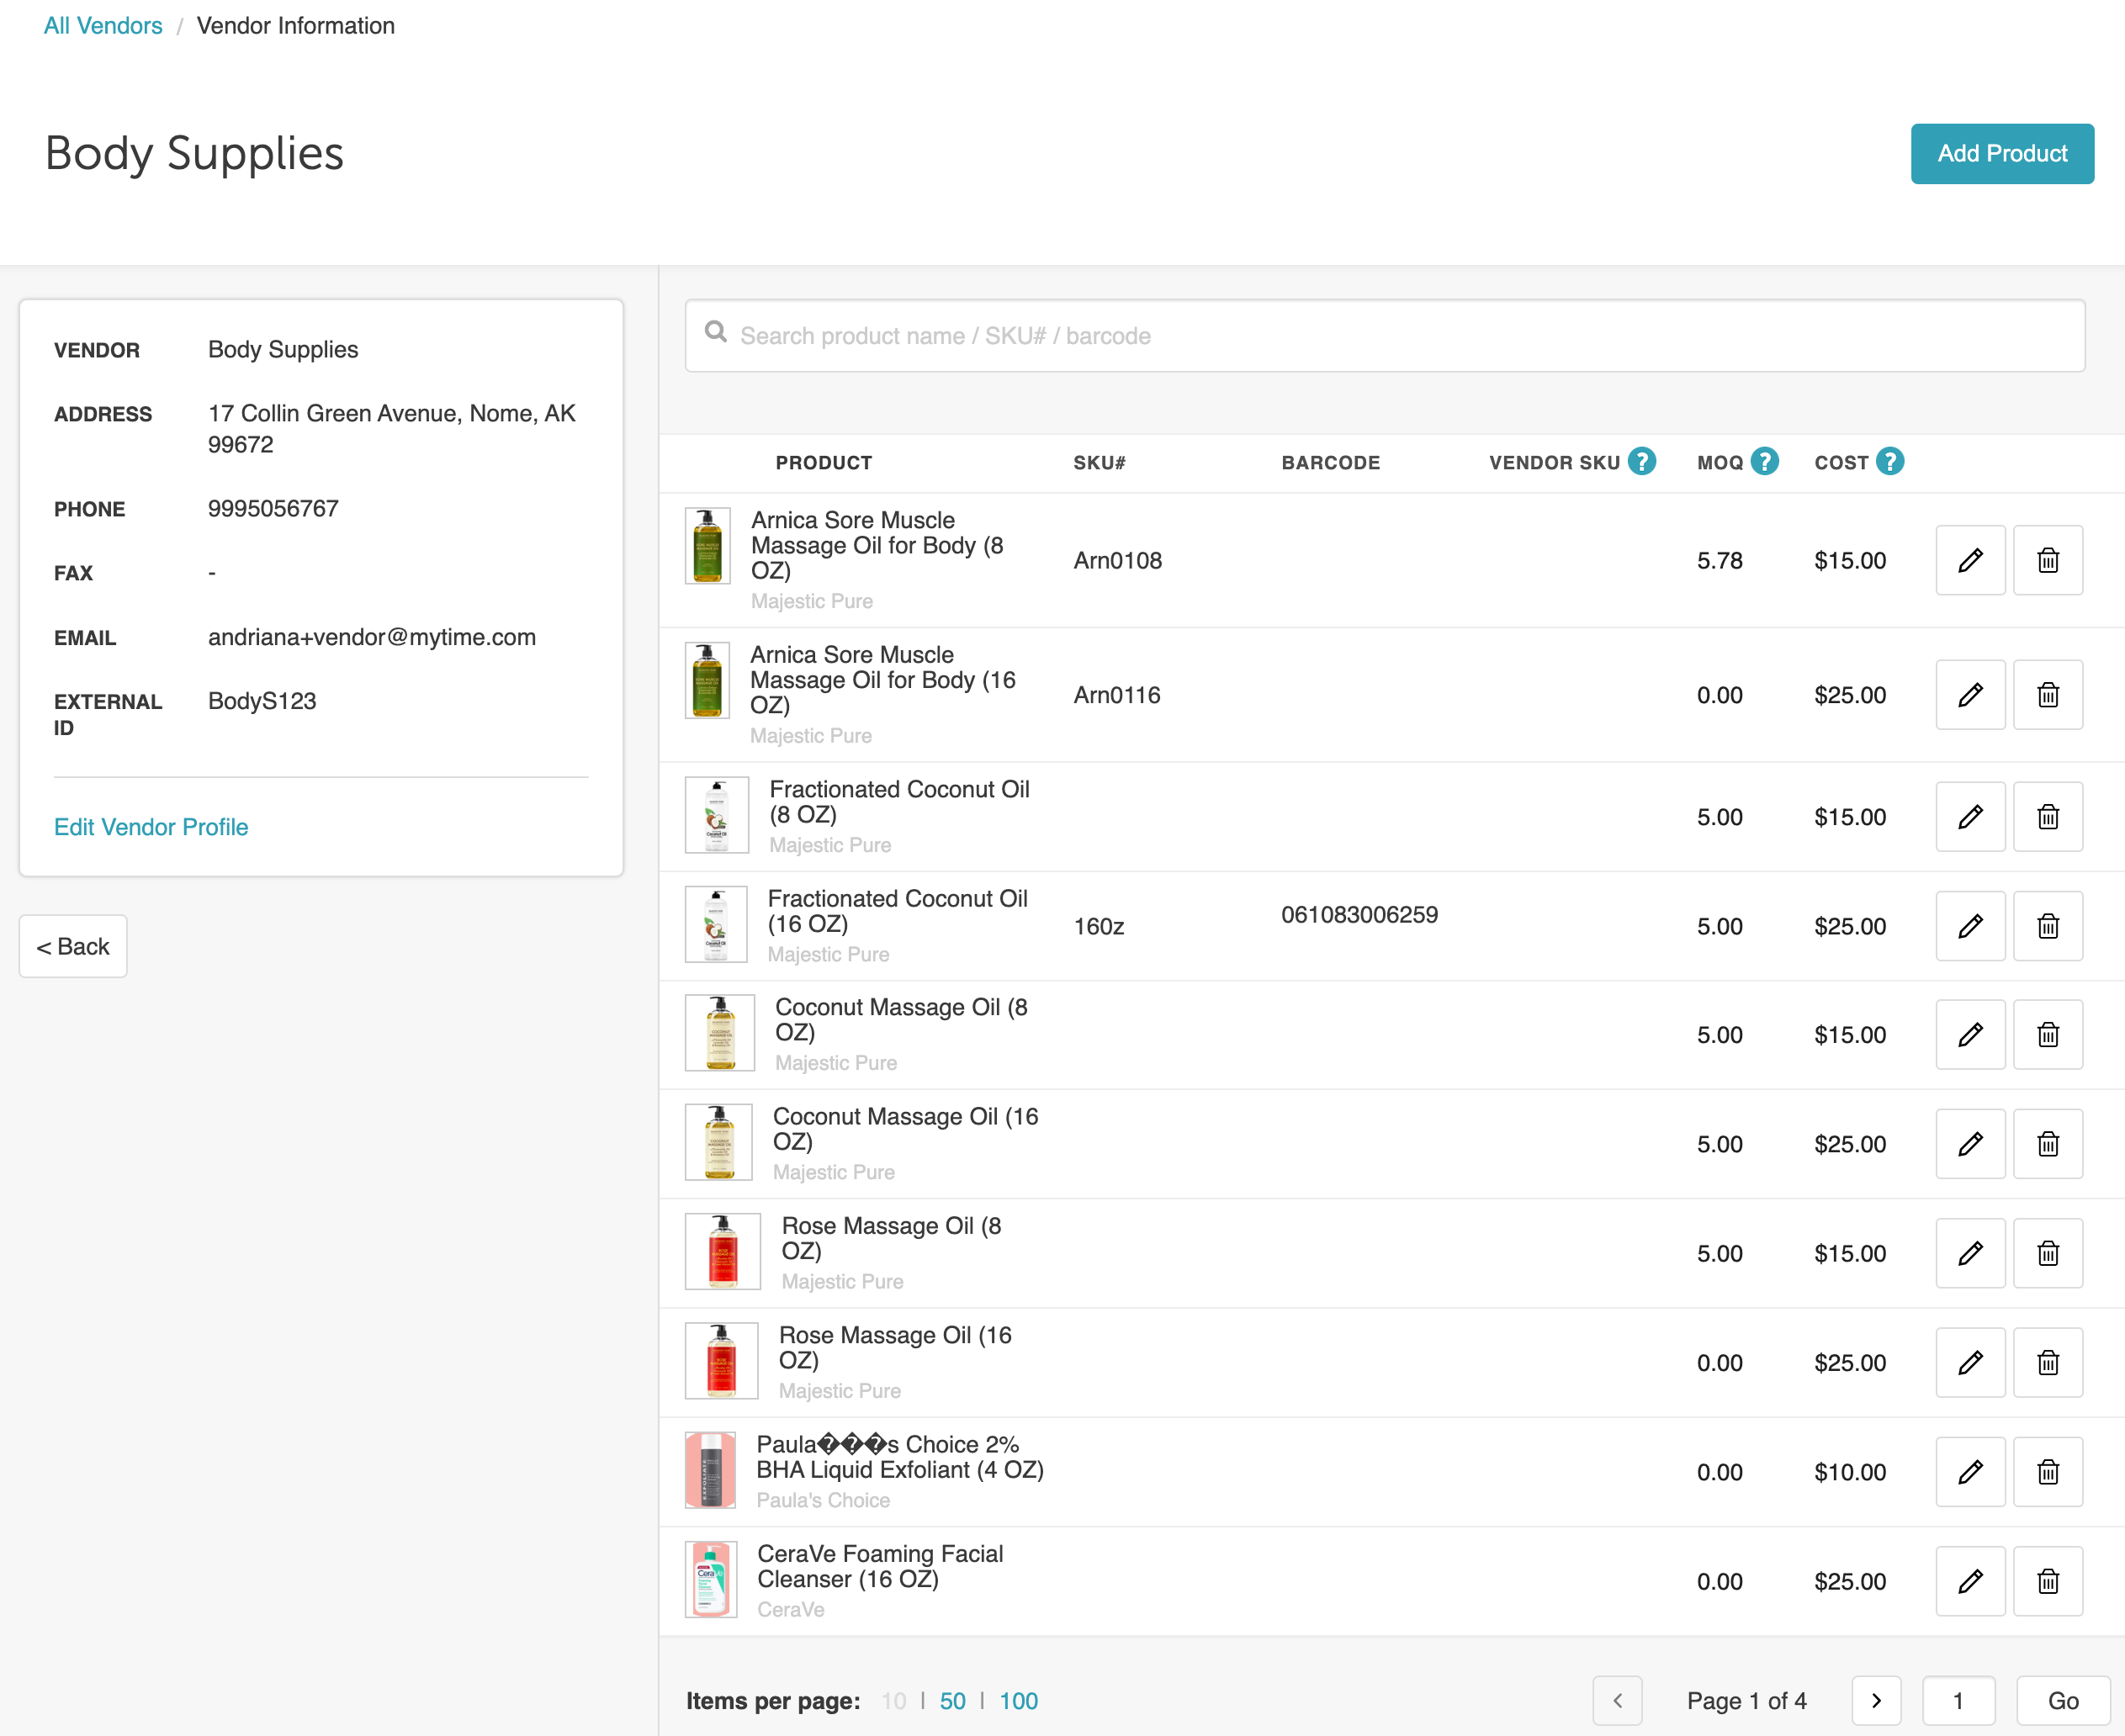Screen dimensions: 2125x1736
Task: Show 100 items per page
Action: click(x=1018, y=1701)
